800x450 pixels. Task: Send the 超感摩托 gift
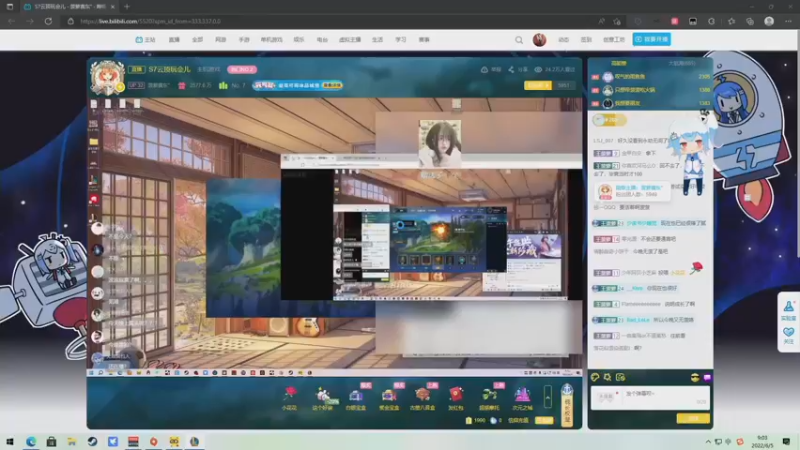(489, 398)
